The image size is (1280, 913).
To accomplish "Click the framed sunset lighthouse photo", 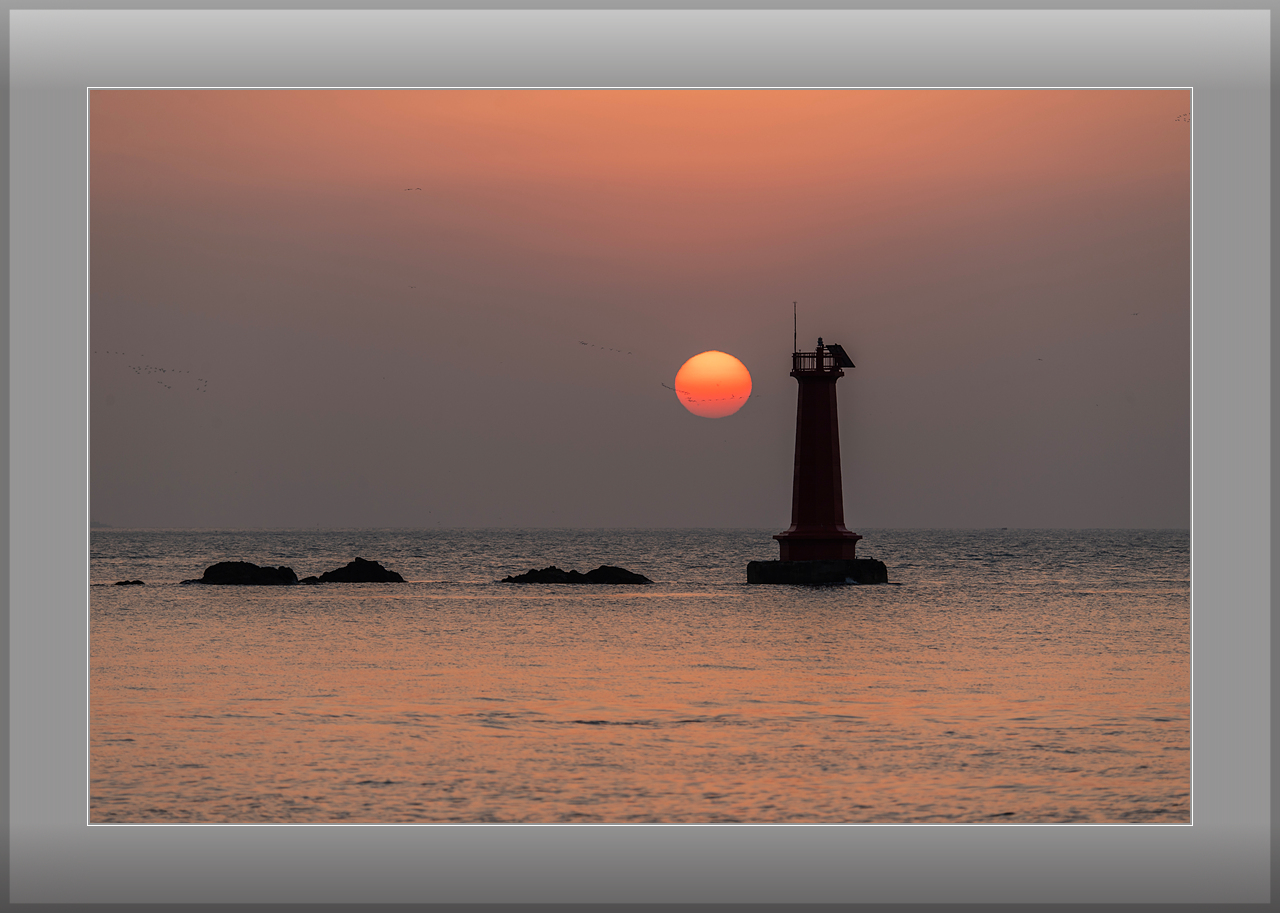I will pyautogui.click(x=640, y=456).
